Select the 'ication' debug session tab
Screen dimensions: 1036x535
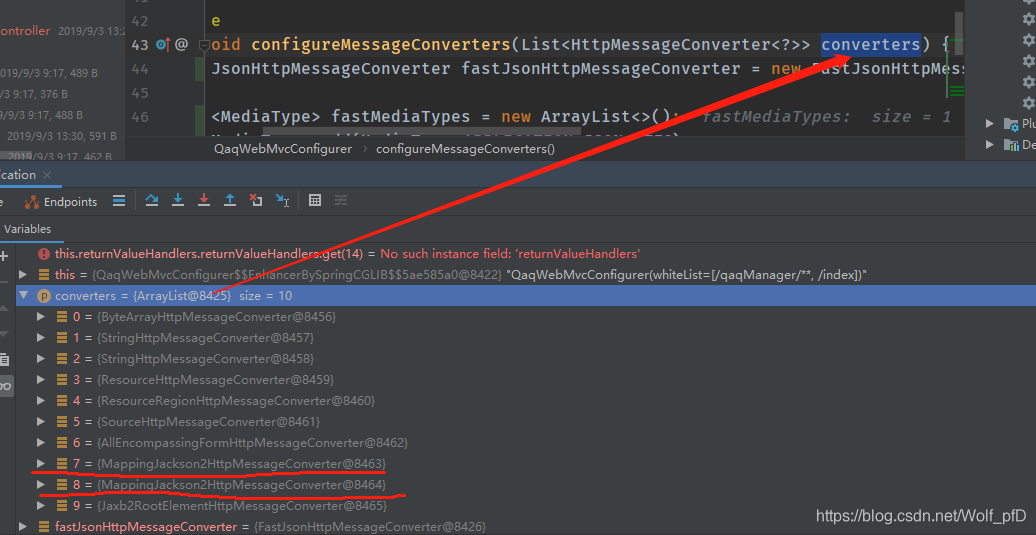point(18,174)
